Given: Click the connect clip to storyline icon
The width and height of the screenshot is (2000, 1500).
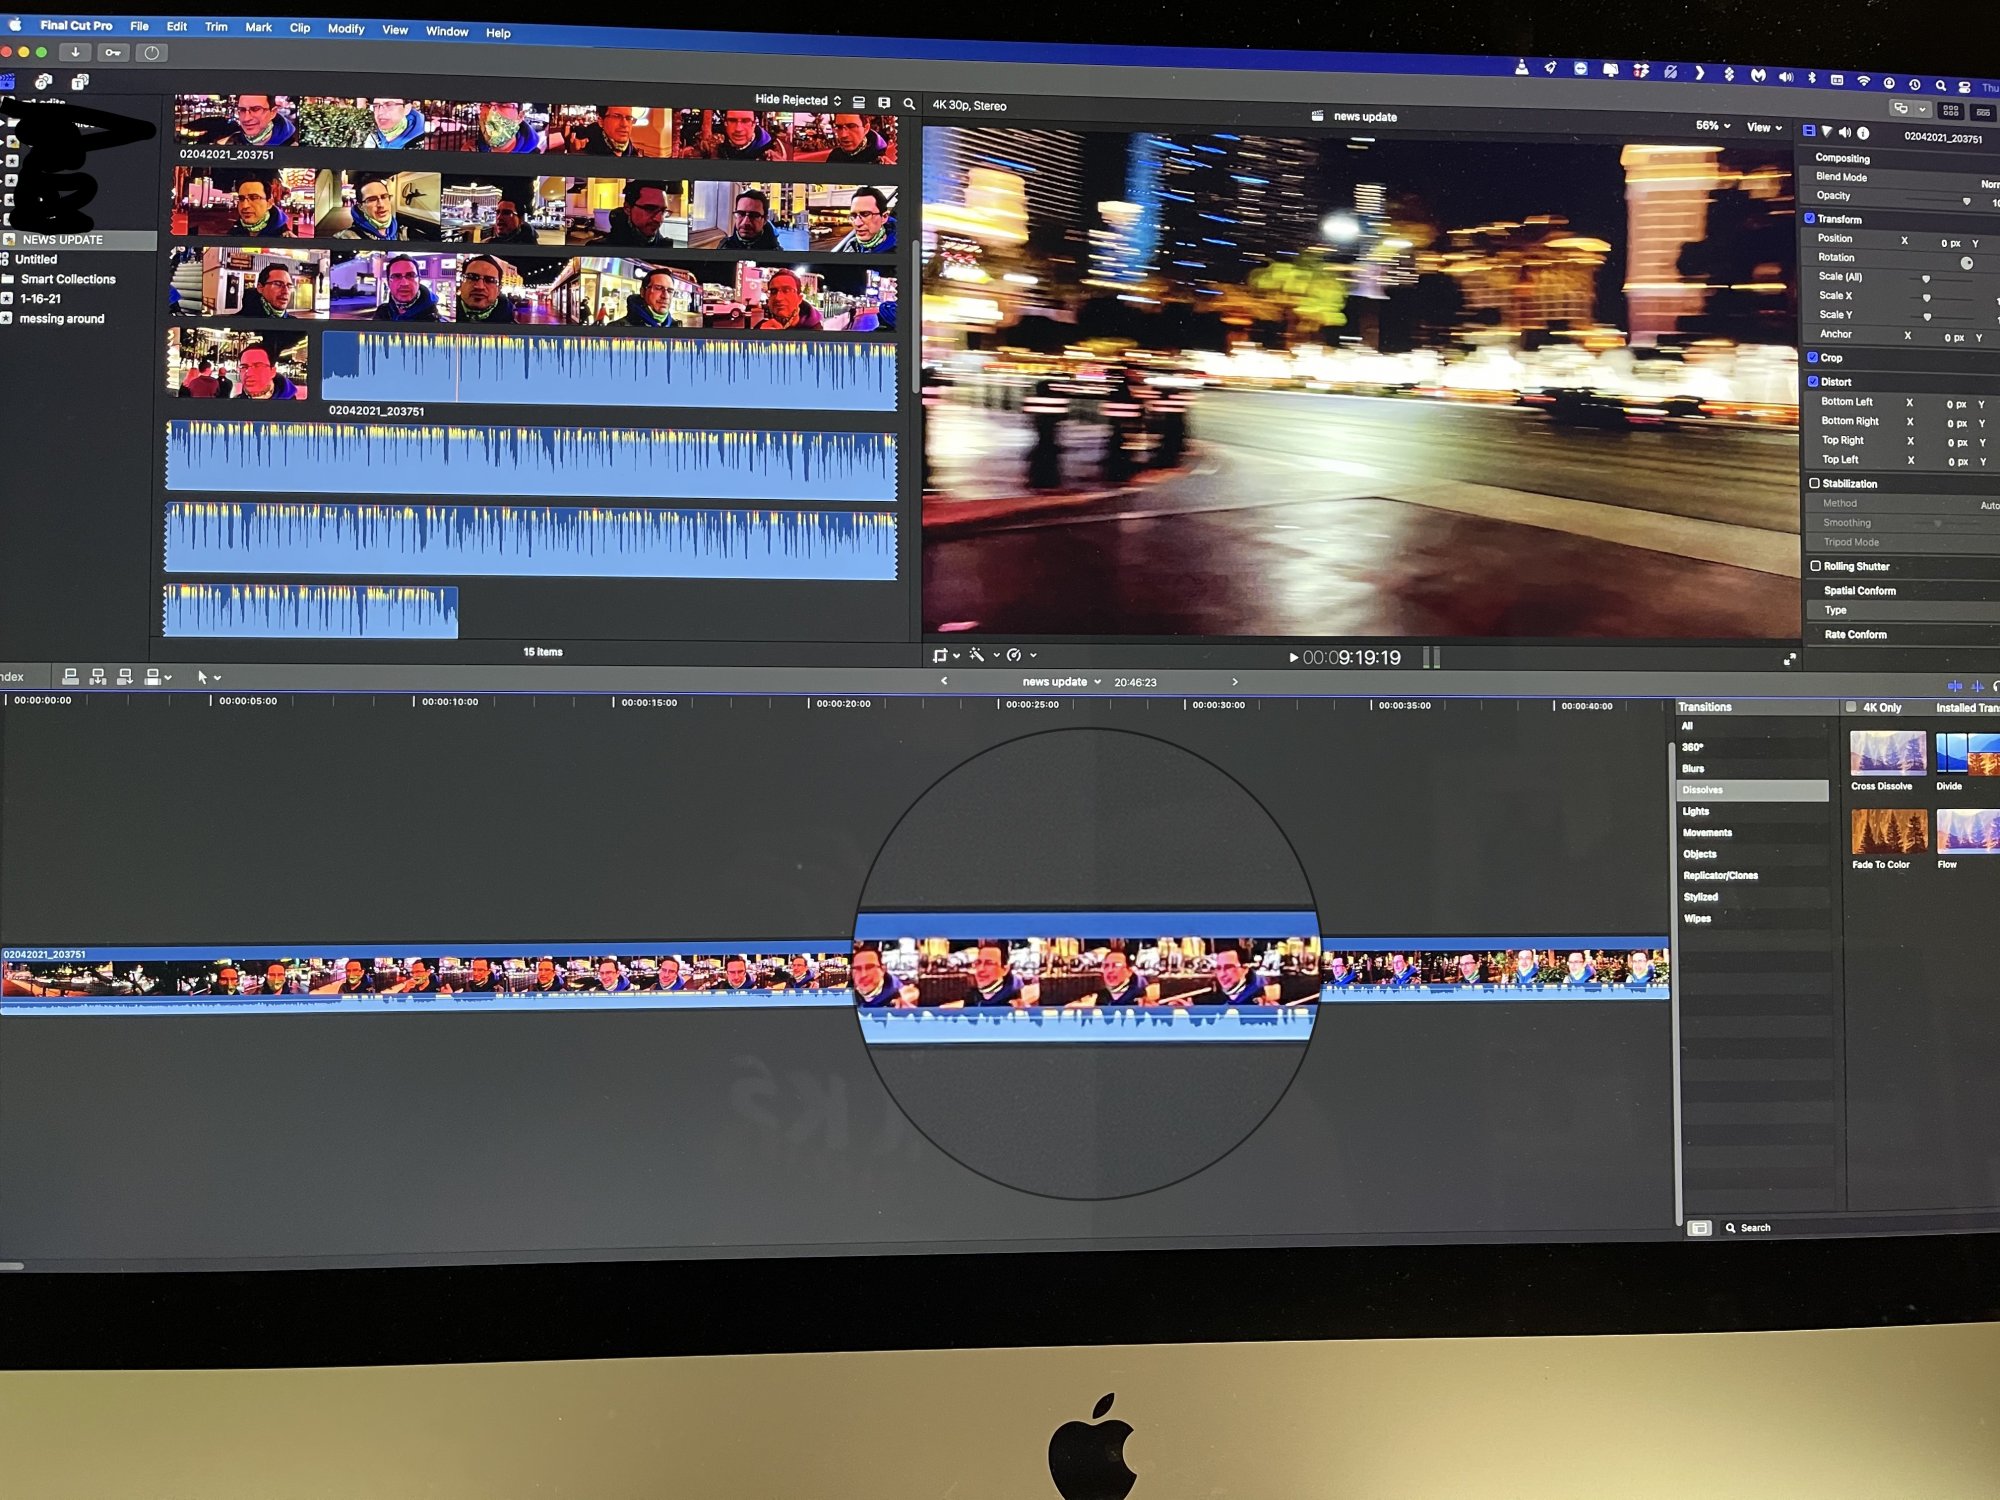Looking at the screenshot, I should pos(70,677).
